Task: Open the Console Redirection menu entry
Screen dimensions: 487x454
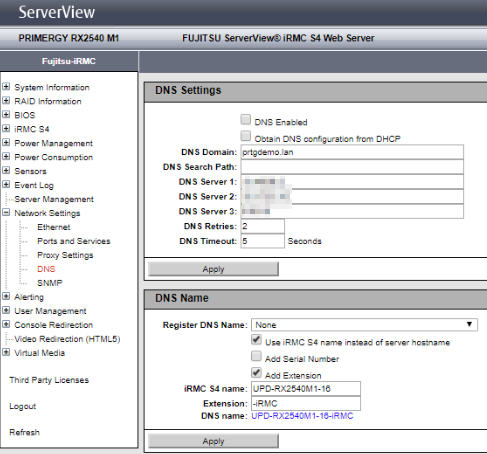Action: [x=53, y=325]
